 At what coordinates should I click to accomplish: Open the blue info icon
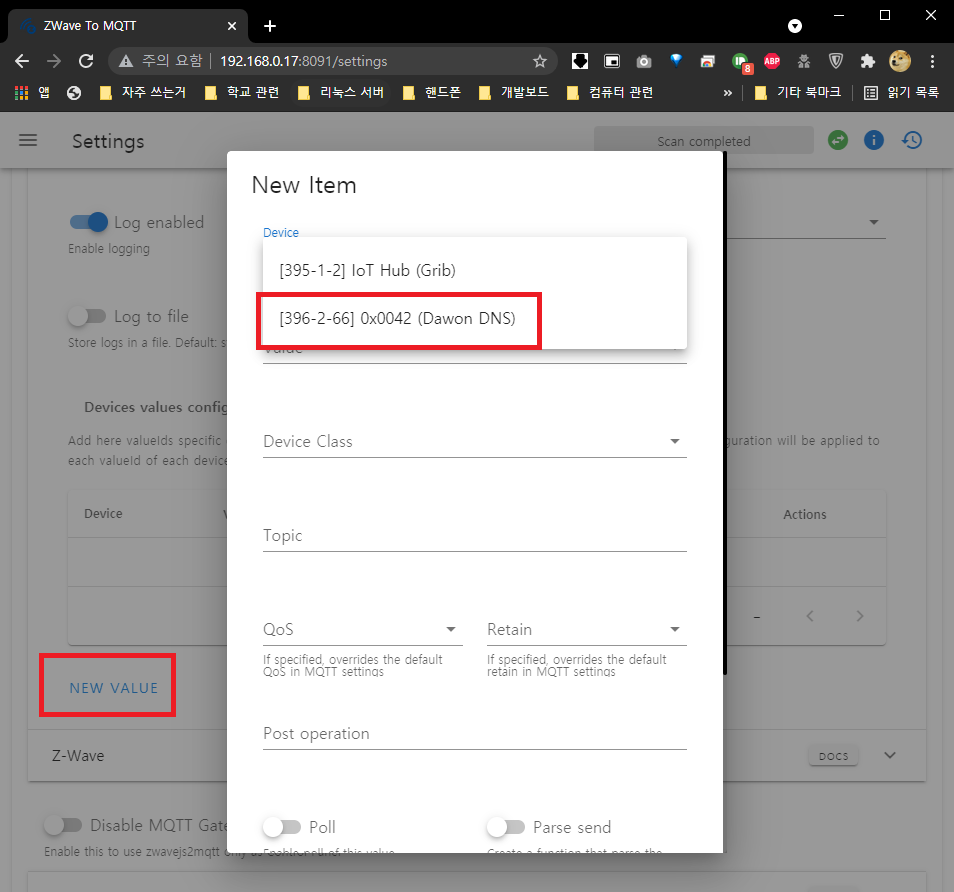pos(874,141)
